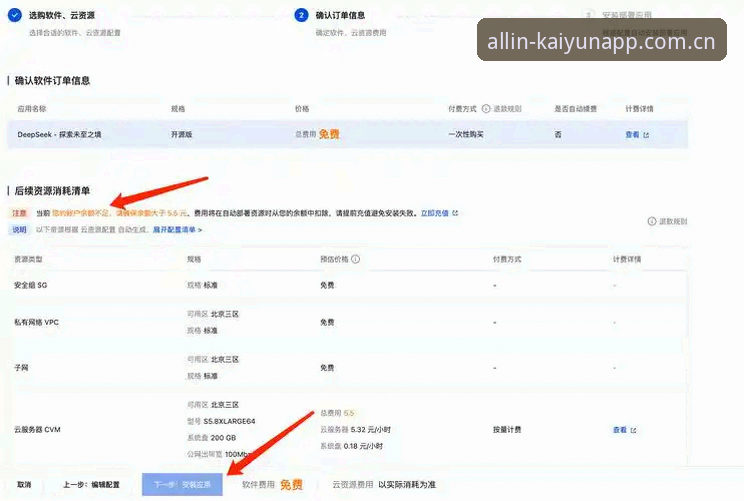Click 开源版 specification cell

click(x=181, y=134)
